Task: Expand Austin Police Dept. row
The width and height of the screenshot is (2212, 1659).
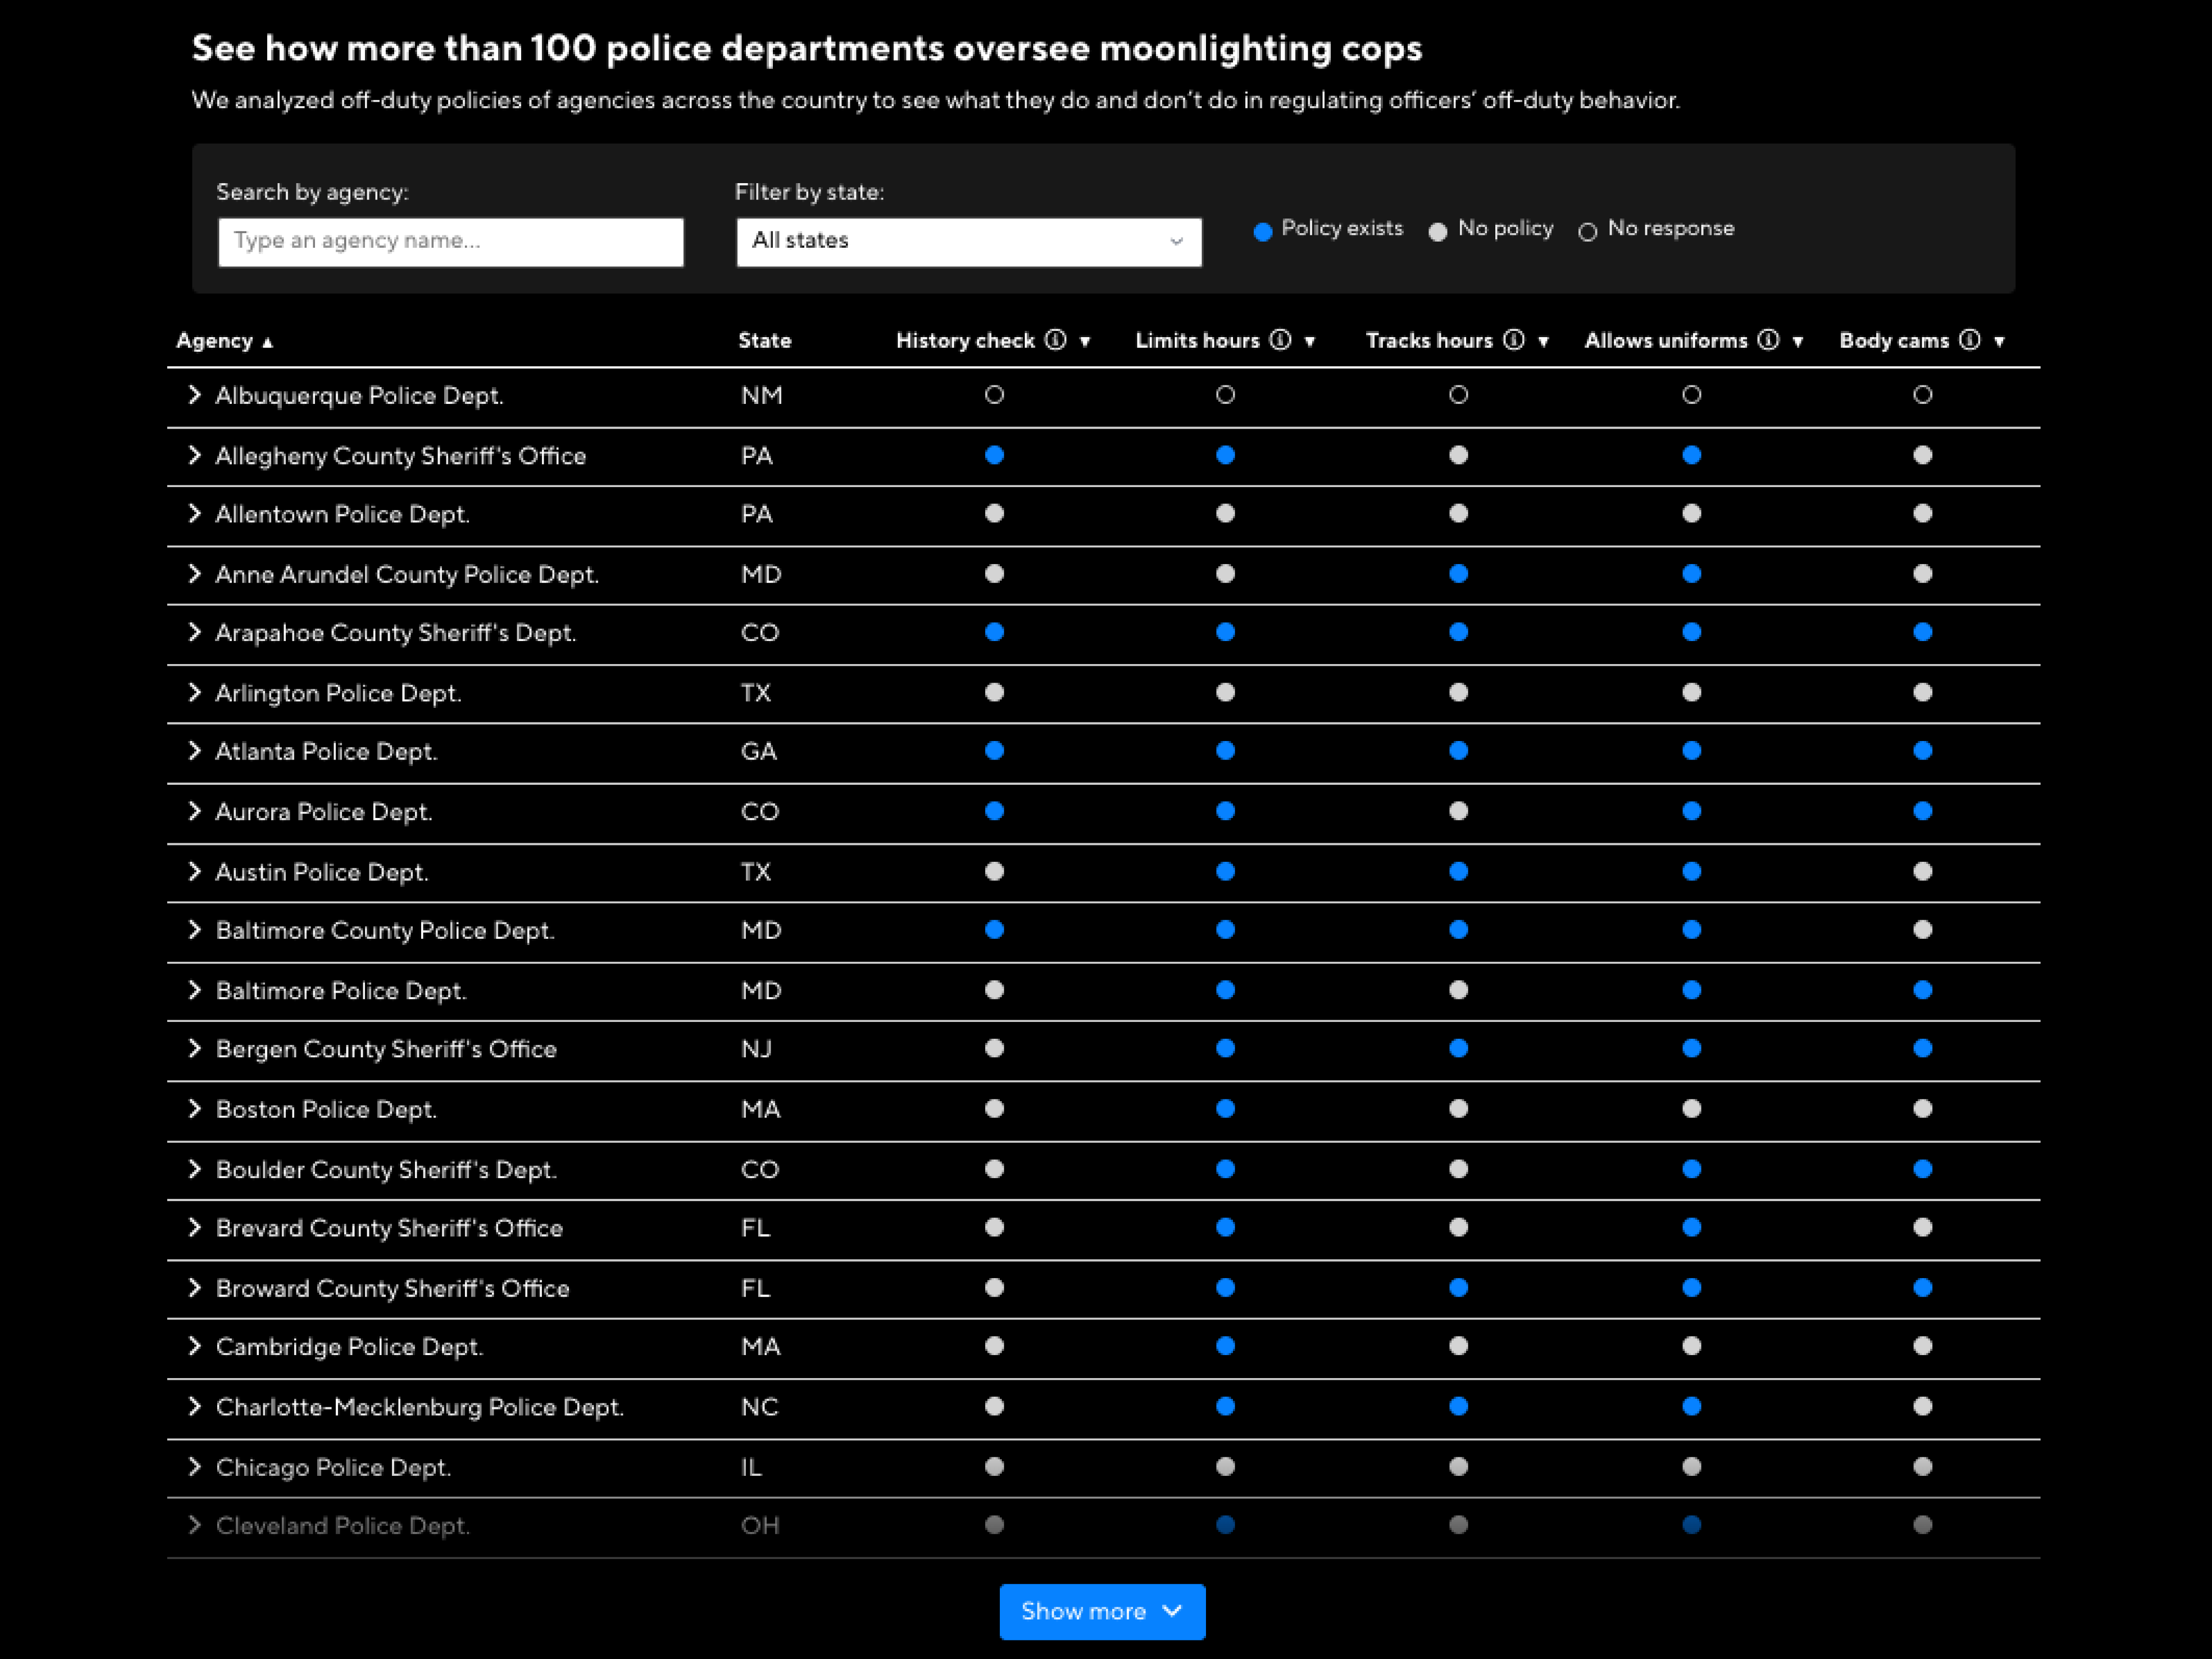Action: tap(195, 871)
